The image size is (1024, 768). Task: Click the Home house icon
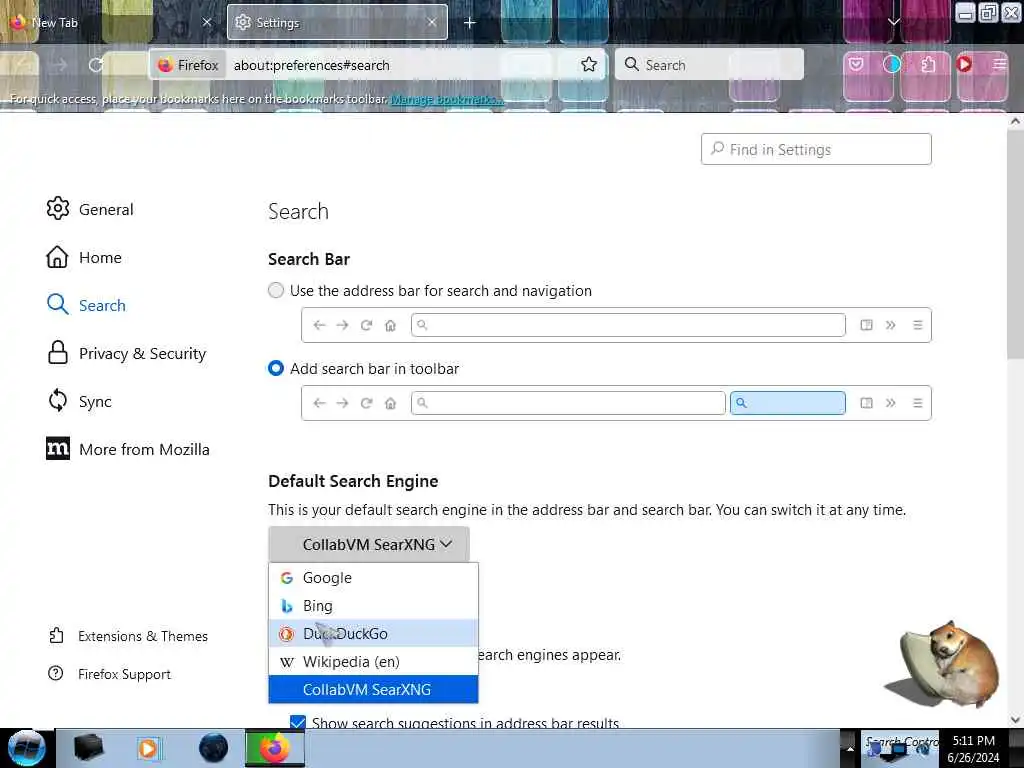pyautogui.click(x=57, y=257)
